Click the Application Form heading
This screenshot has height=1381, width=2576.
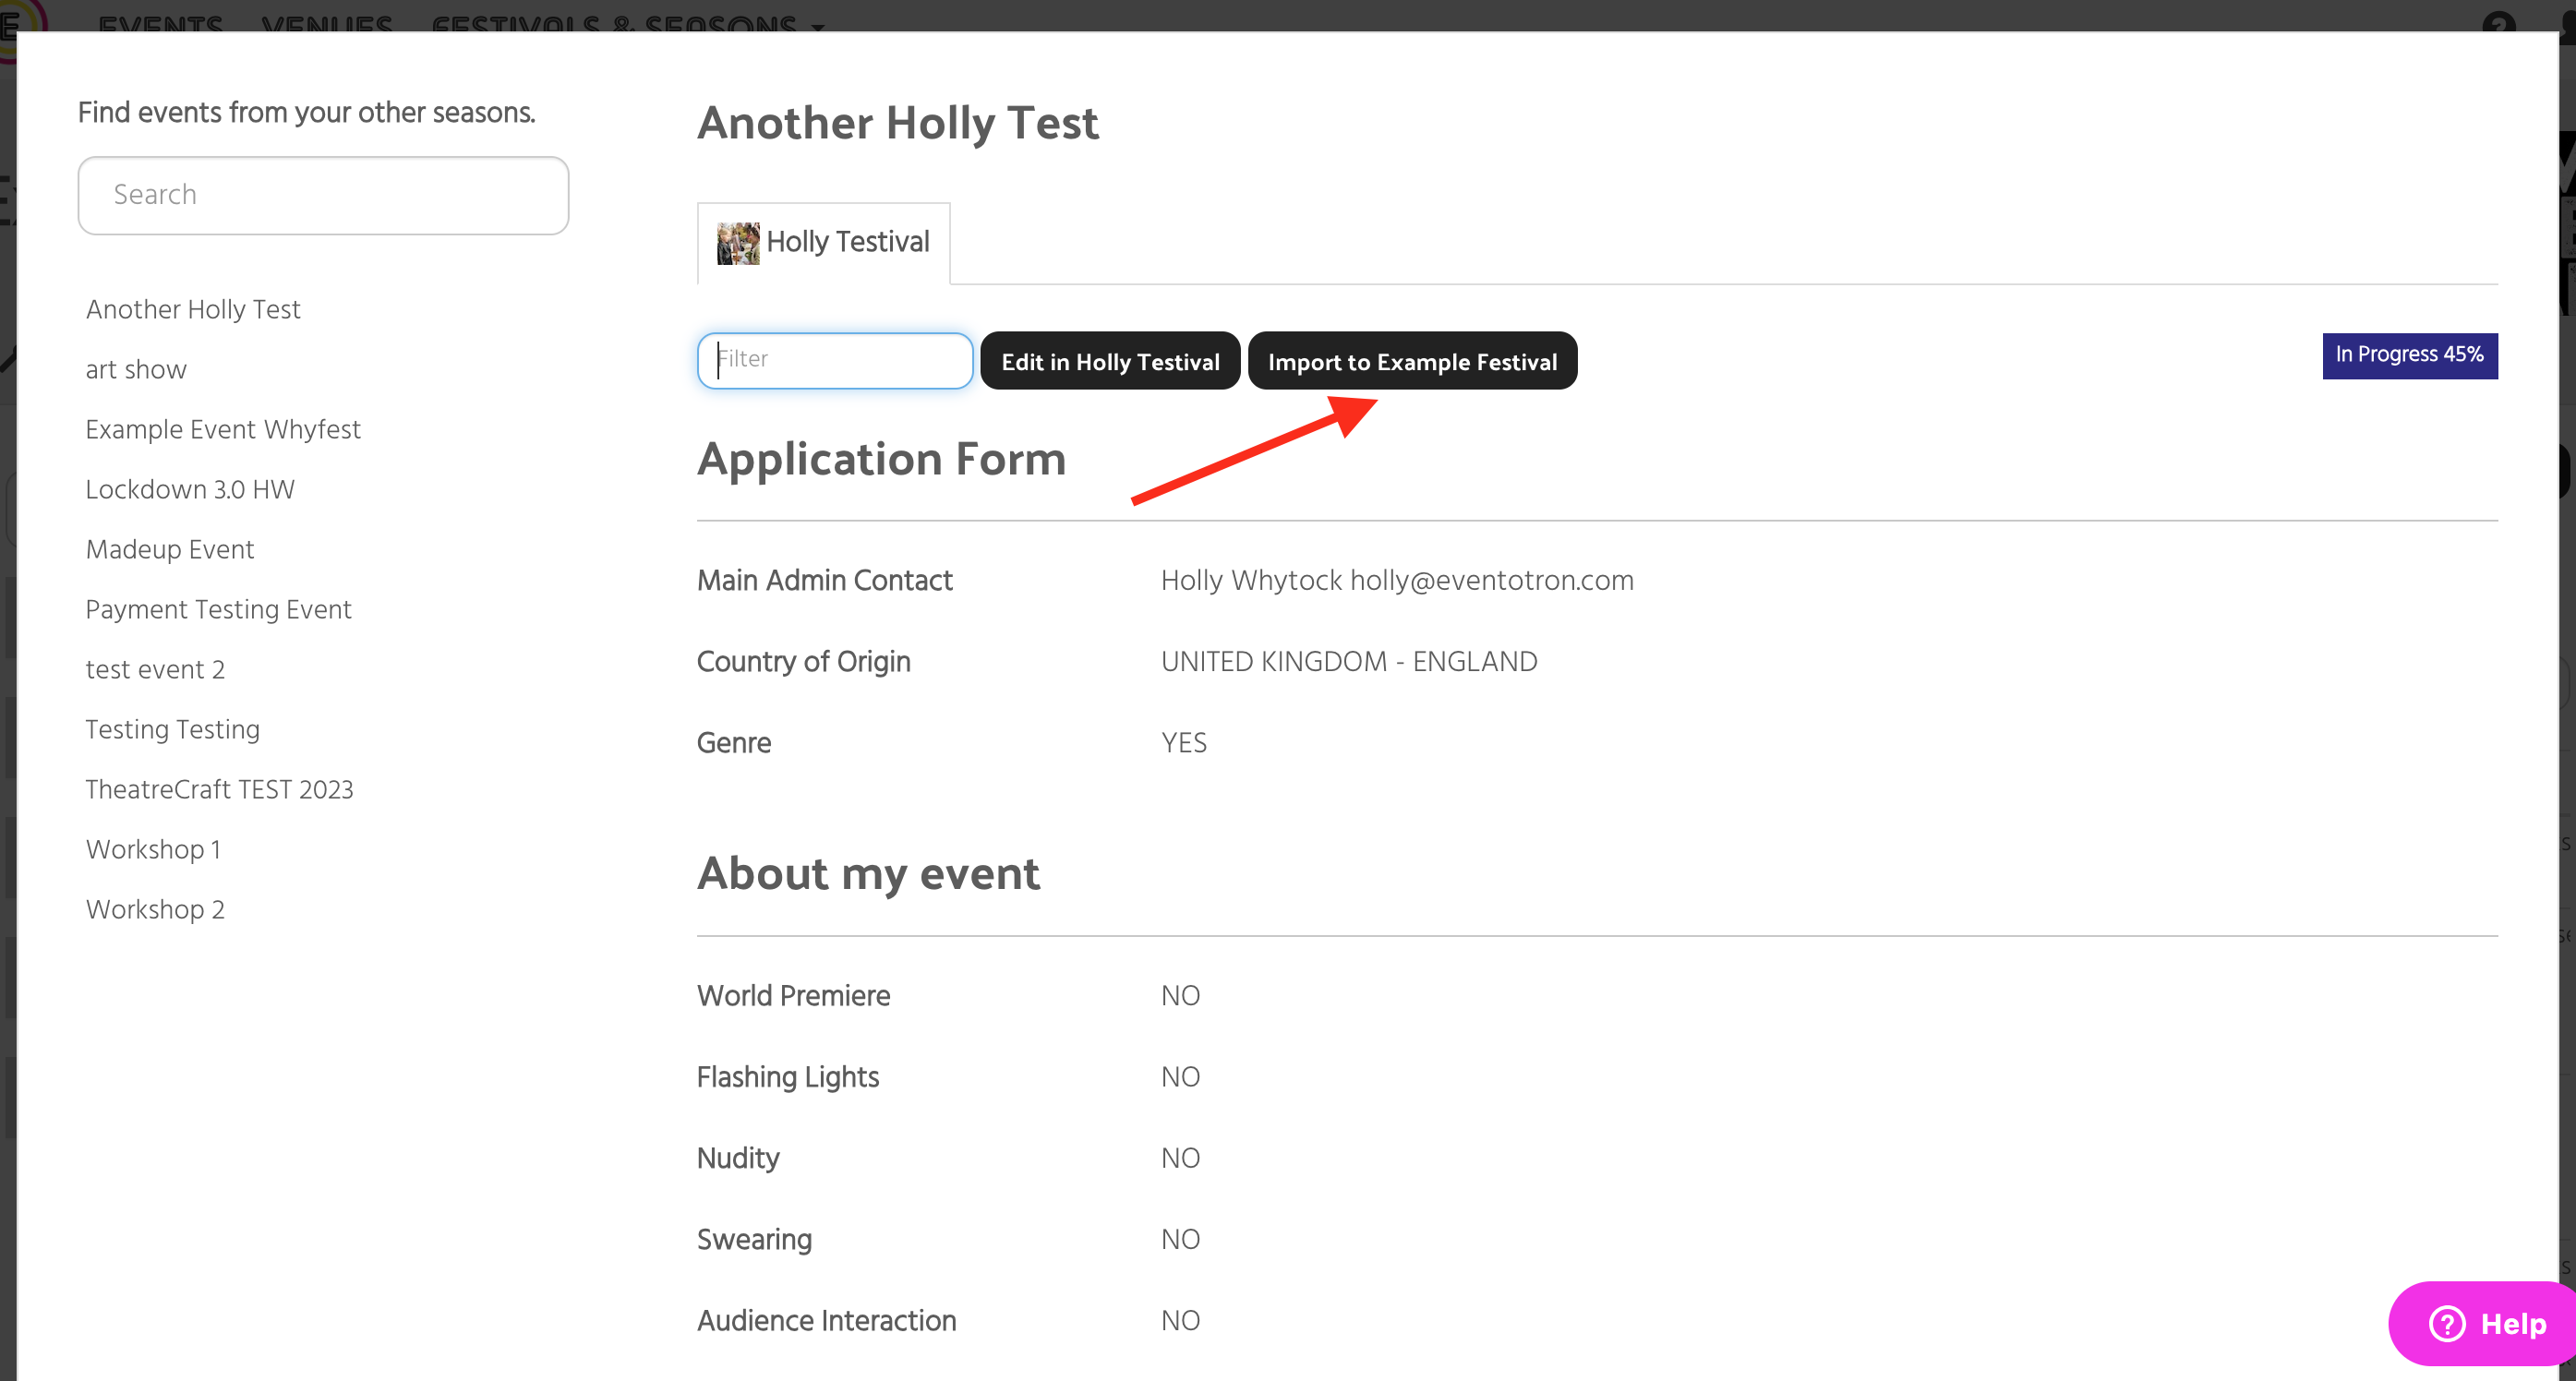[881, 459]
